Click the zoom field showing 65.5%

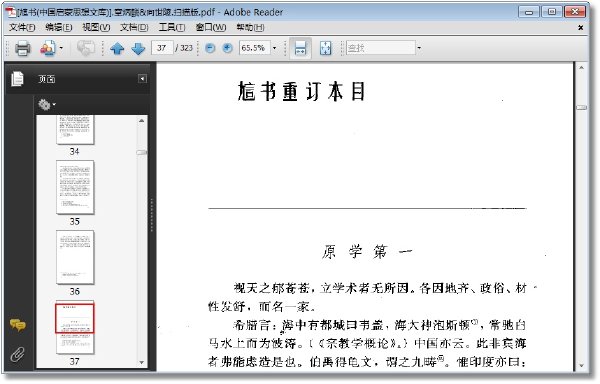coord(254,48)
